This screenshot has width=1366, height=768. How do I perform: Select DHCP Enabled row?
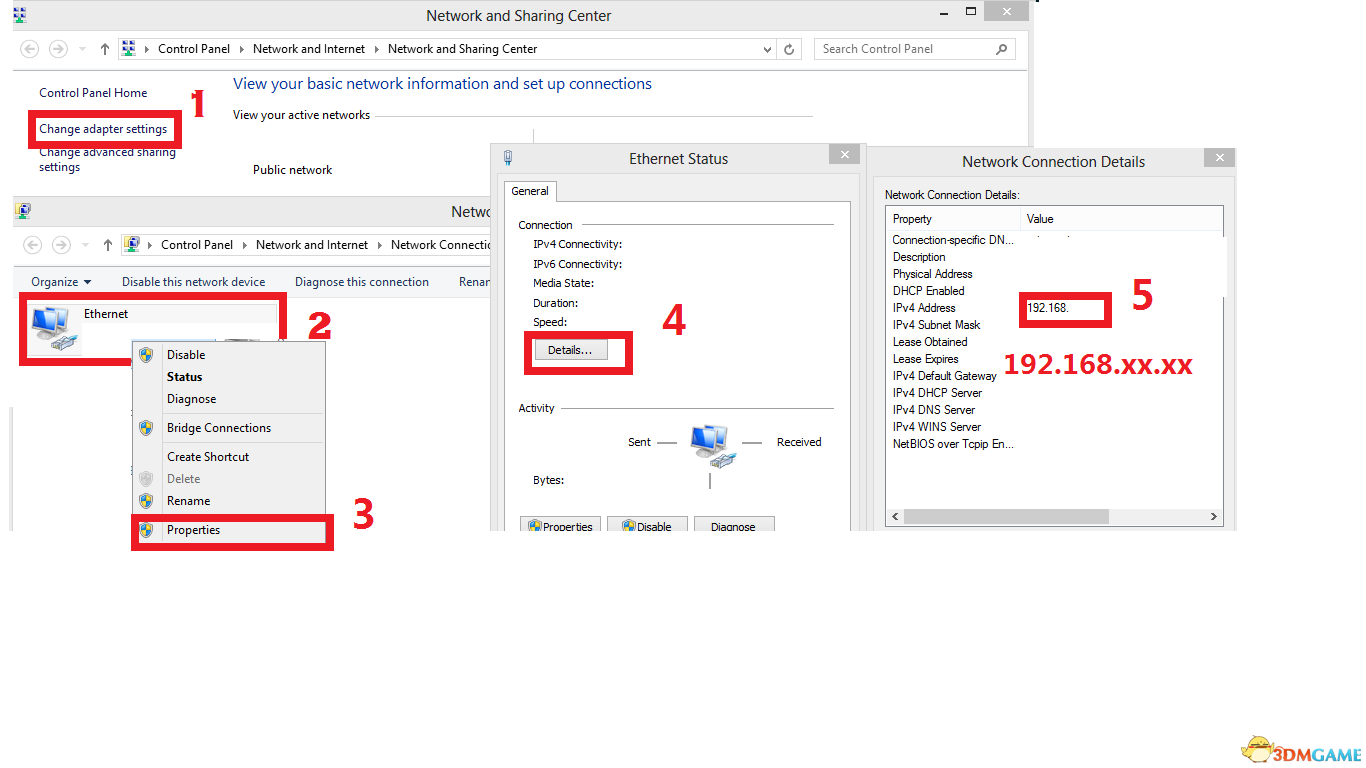pos(1054,291)
